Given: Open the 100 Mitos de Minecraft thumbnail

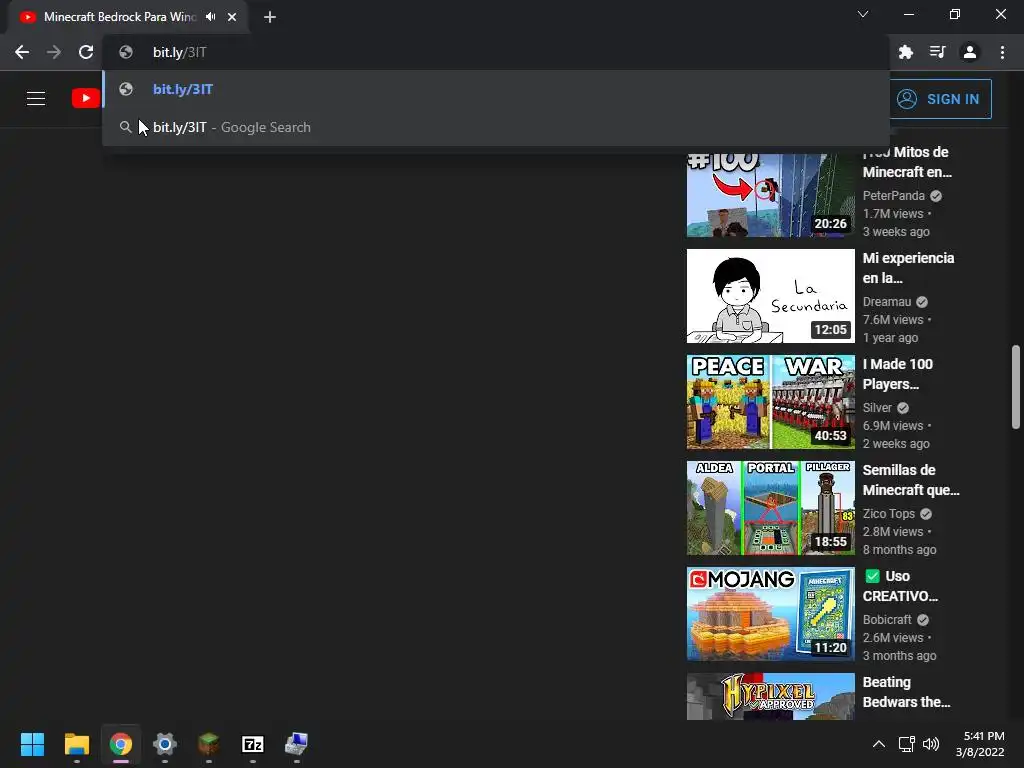Looking at the screenshot, I should click(771, 195).
